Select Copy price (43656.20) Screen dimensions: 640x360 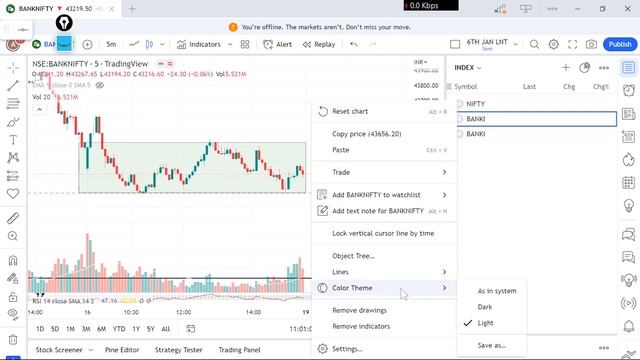point(384,134)
